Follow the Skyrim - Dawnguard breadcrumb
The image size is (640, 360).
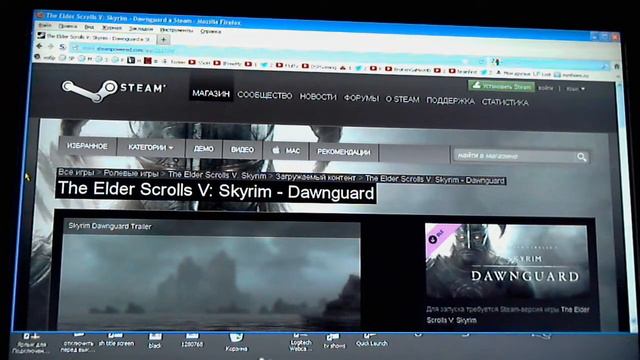click(435, 179)
